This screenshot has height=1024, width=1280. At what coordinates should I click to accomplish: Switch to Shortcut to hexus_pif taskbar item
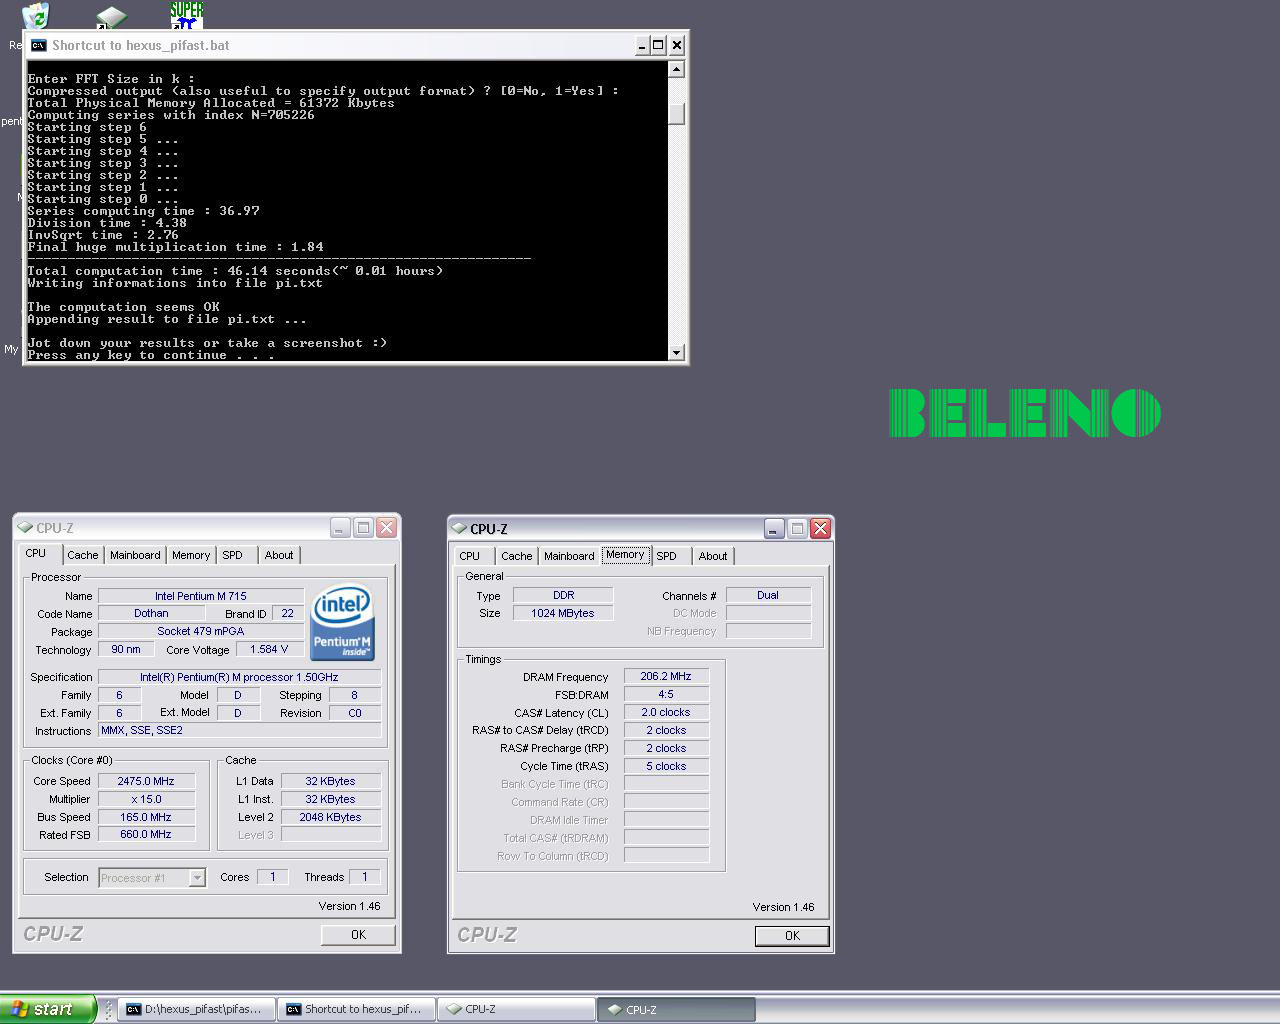(x=357, y=1009)
